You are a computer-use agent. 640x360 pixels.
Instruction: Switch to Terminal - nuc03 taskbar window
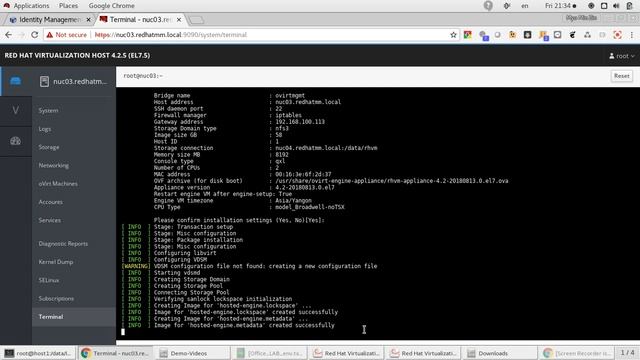116,353
